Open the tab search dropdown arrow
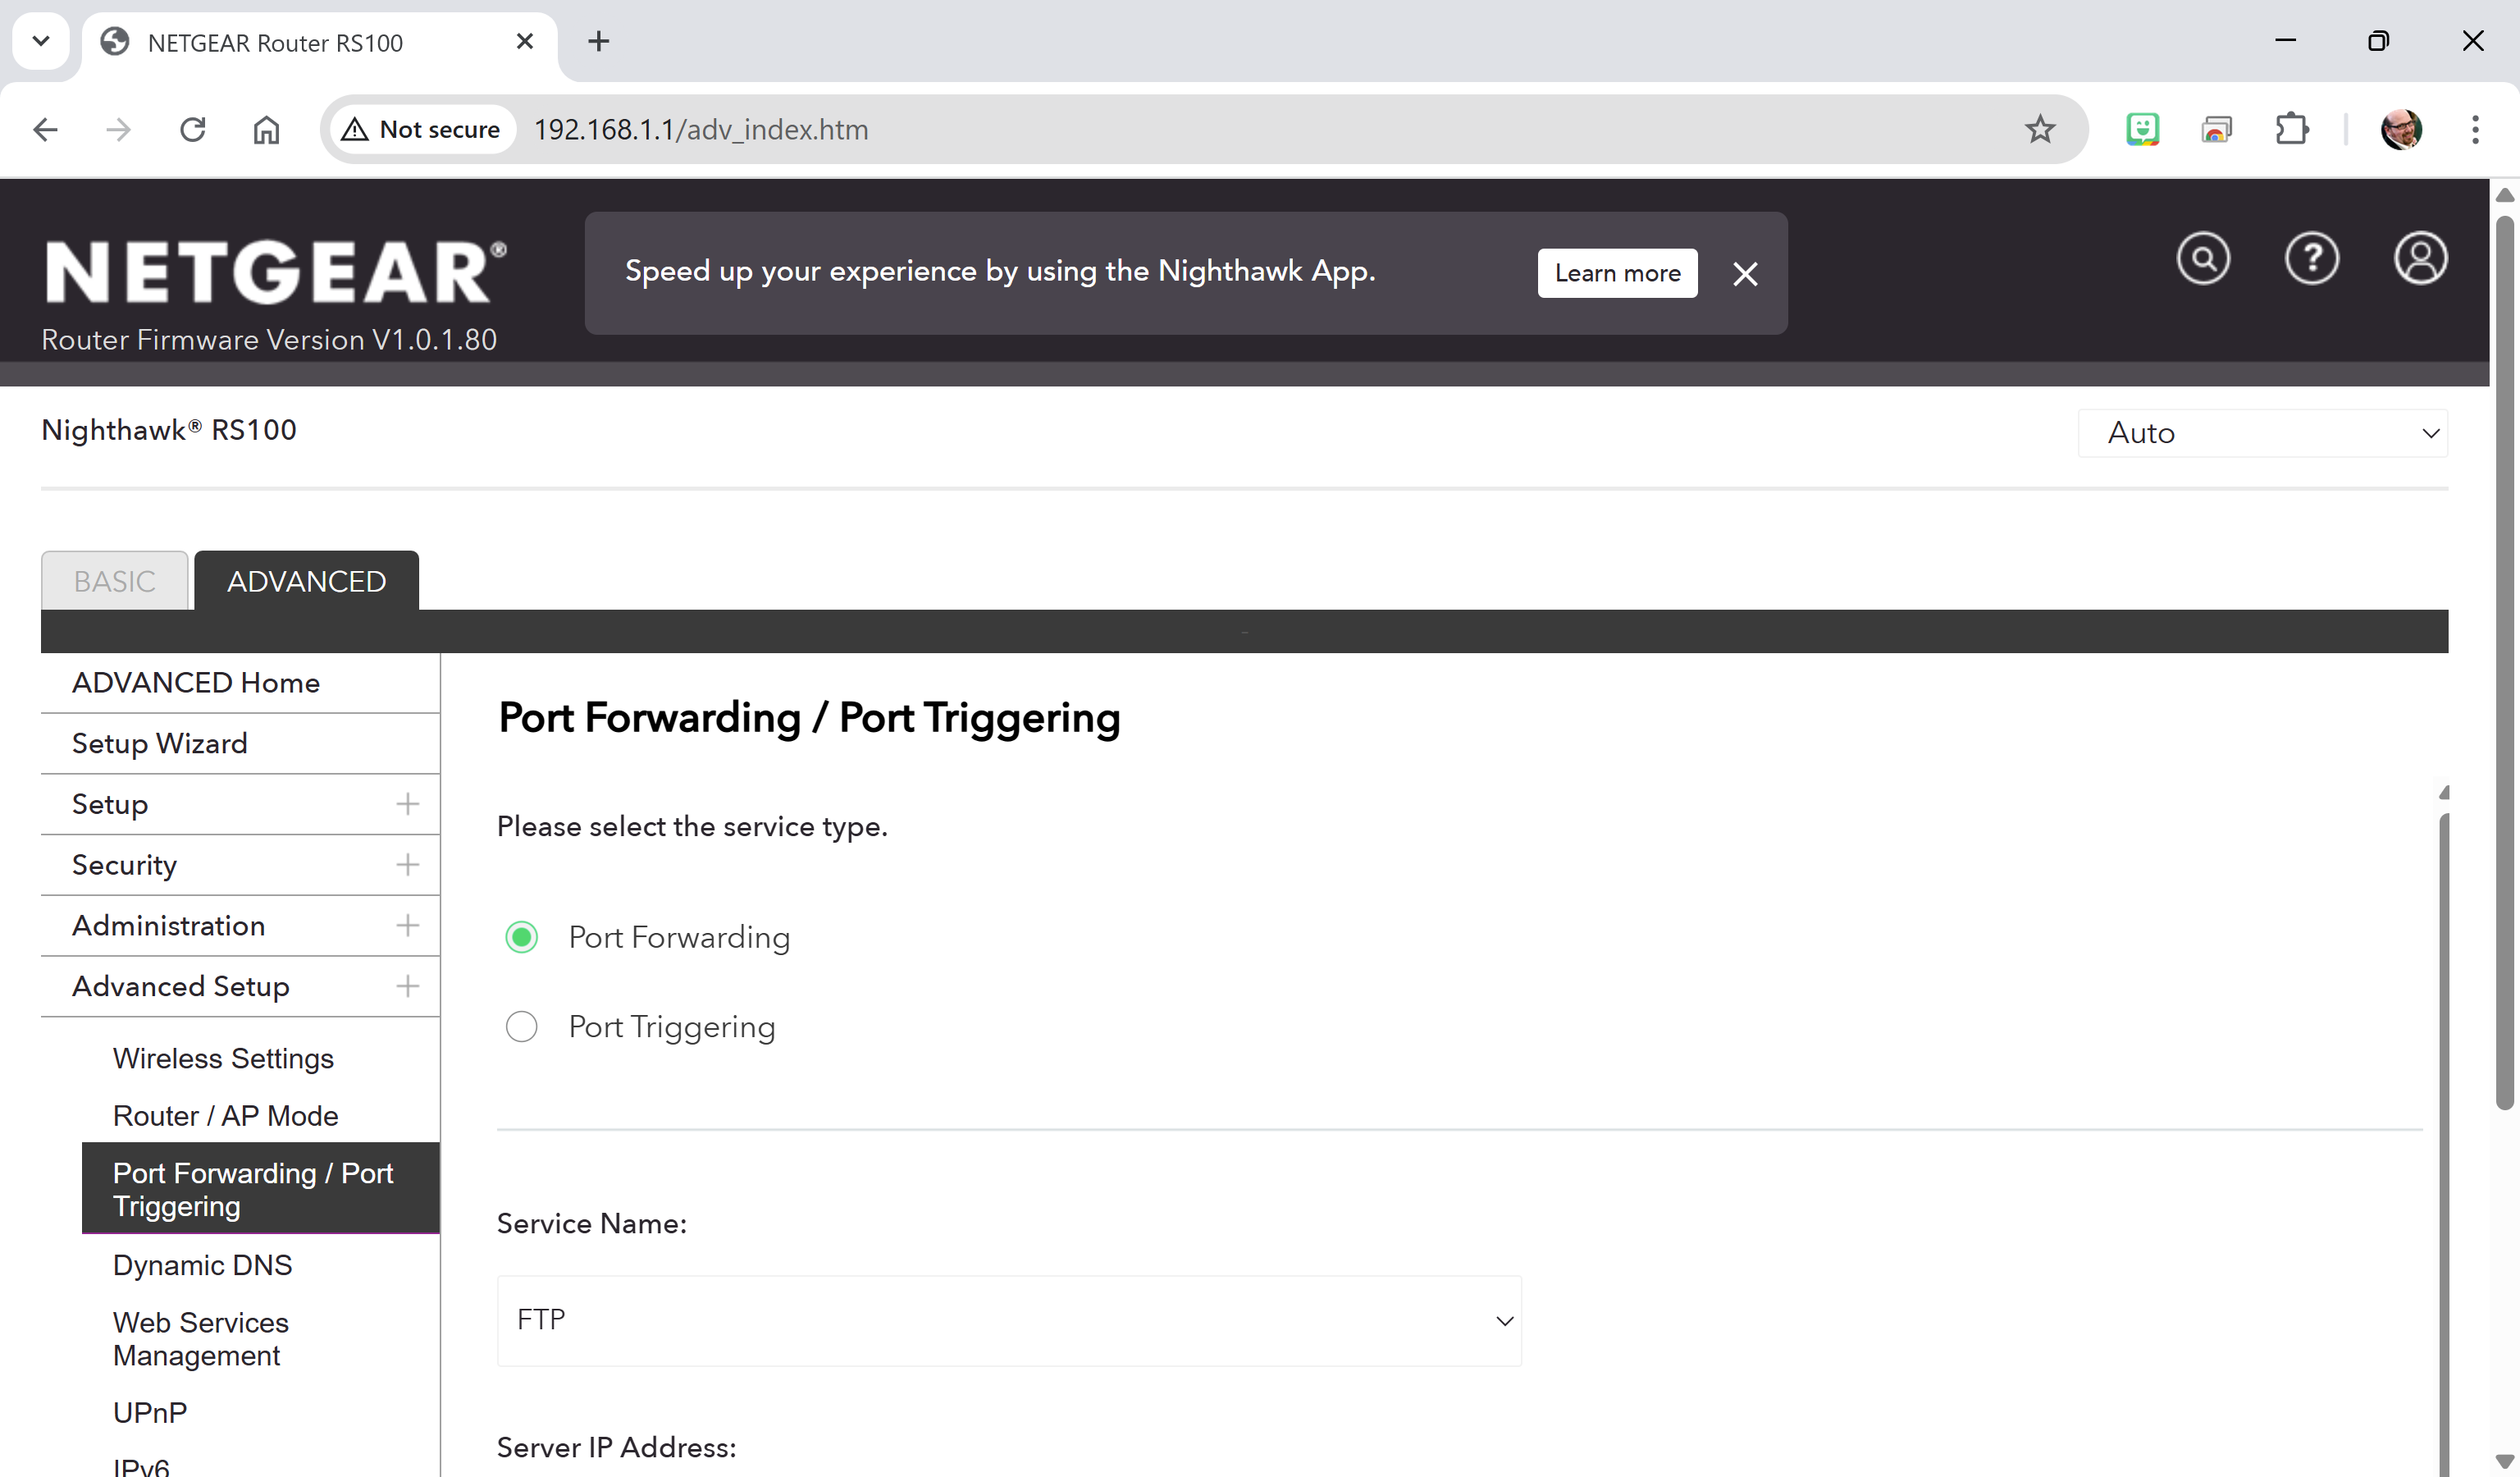This screenshot has width=2520, height=1477. (41, 41)
